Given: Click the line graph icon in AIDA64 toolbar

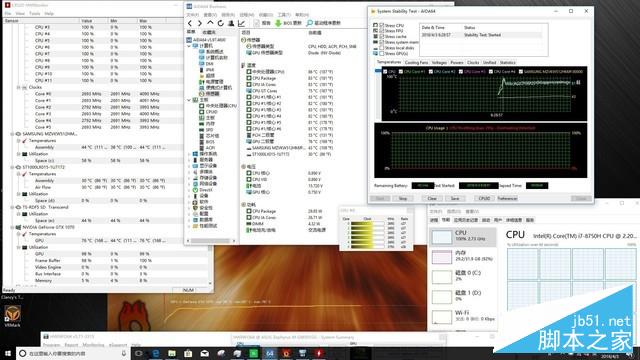Looking at the screenshot, I should (x=241, y=23).
